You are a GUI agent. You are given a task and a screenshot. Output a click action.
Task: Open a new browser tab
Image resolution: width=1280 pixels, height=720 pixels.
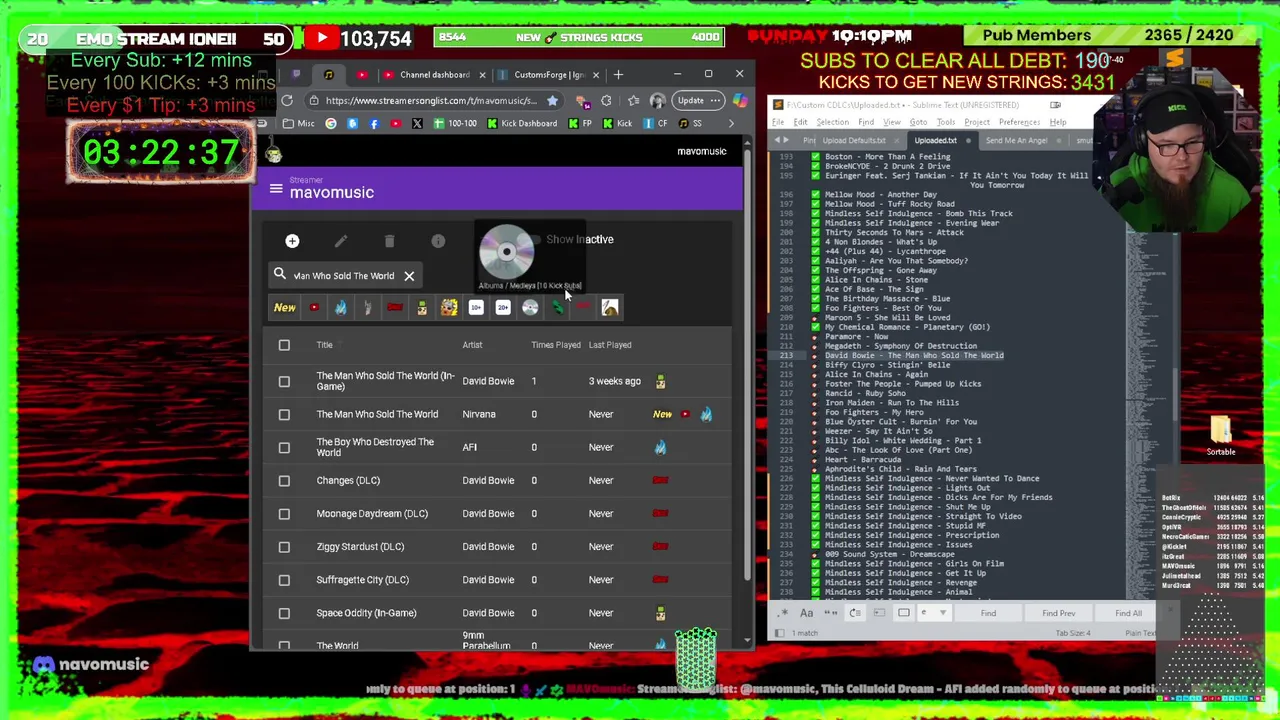pos(618,75)
